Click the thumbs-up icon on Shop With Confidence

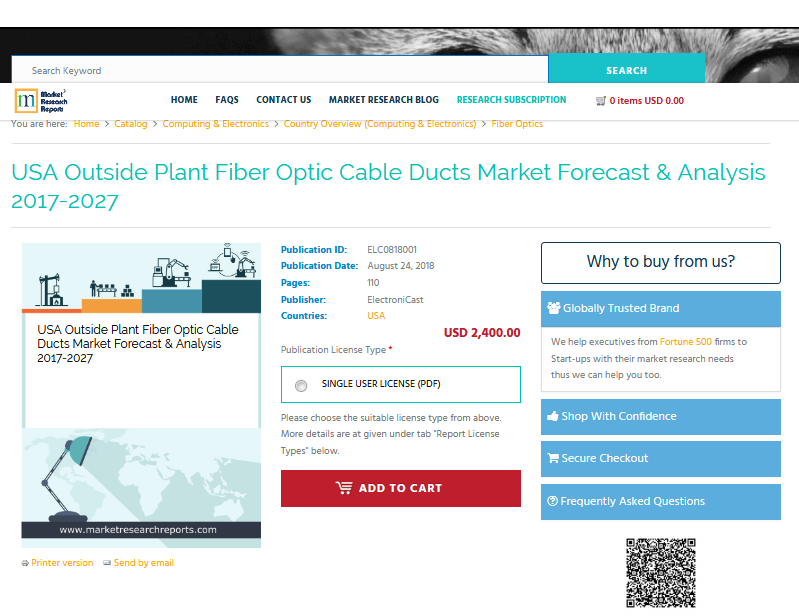pyautogui.click(x=553, y=416)
